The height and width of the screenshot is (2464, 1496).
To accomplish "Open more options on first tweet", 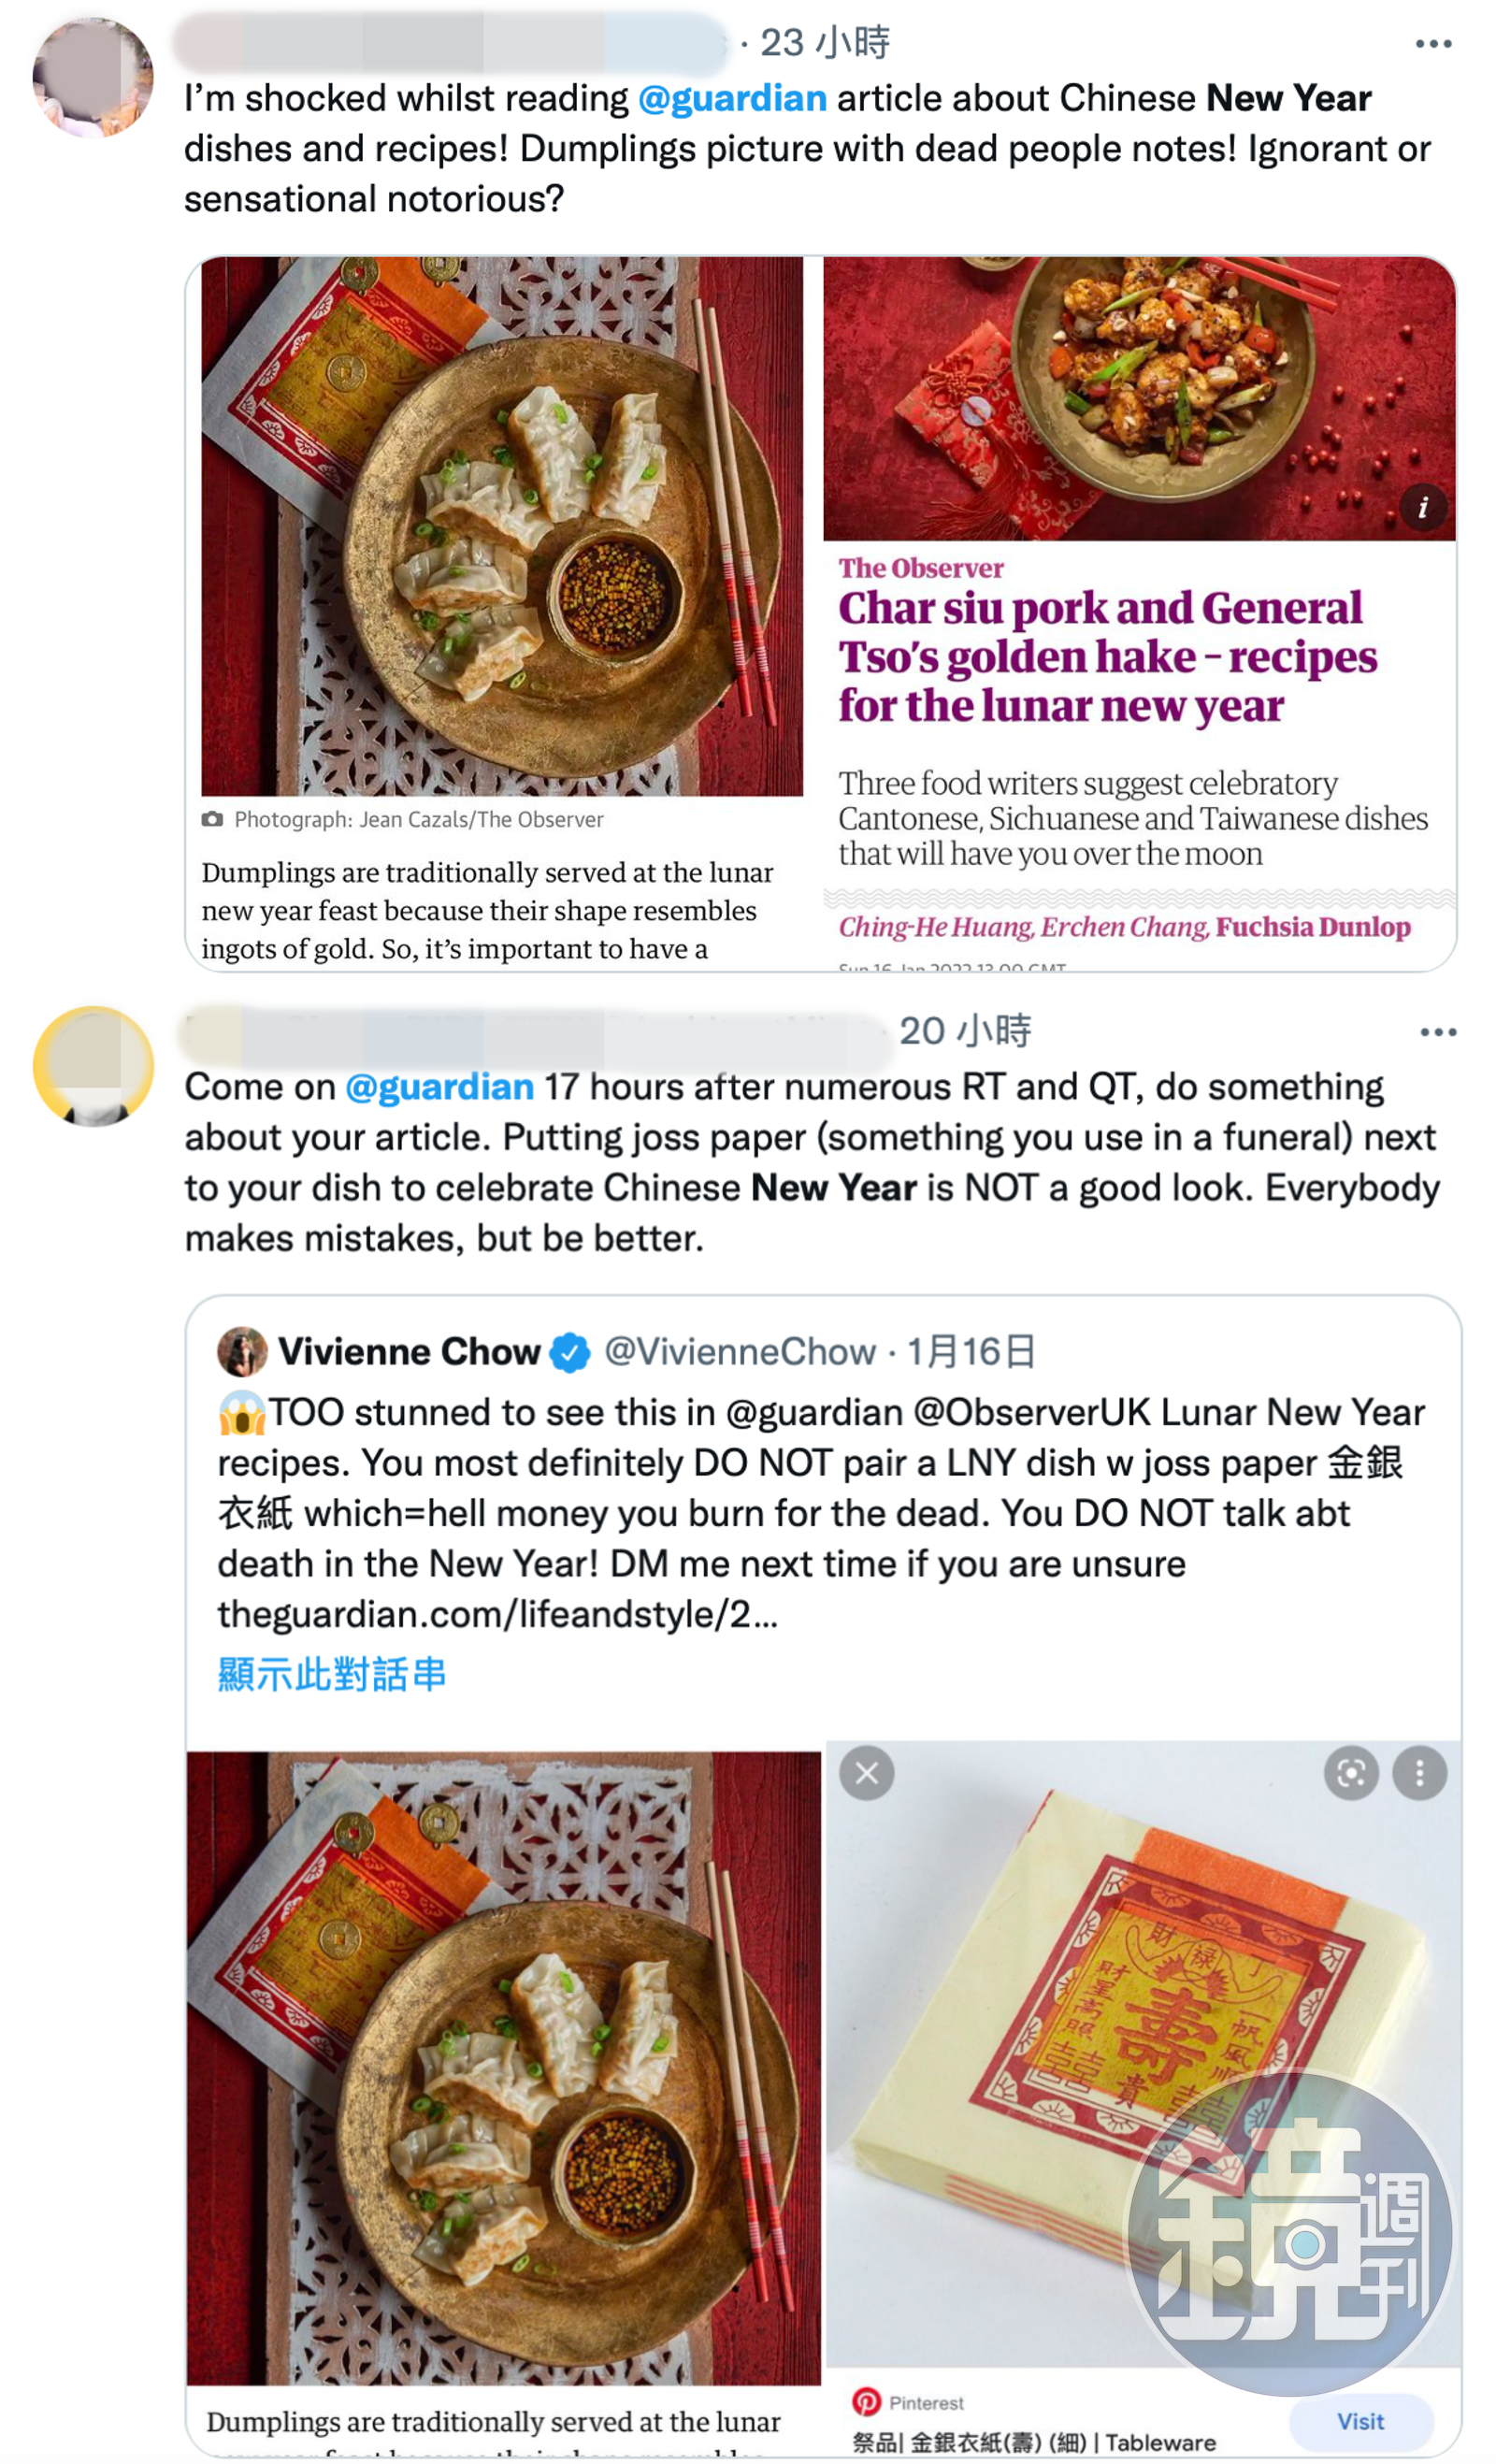I will pyautogui.click(x=1432, y=44).
